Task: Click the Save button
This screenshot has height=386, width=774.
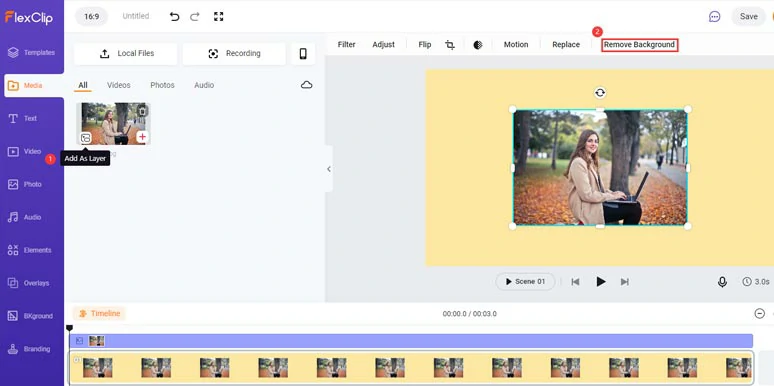Action: coord(748,16)
